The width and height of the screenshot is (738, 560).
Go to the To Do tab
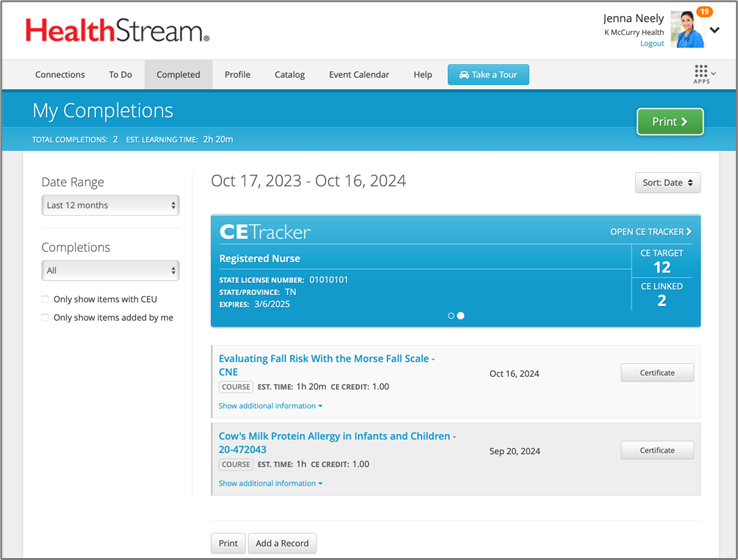point(120,74)
